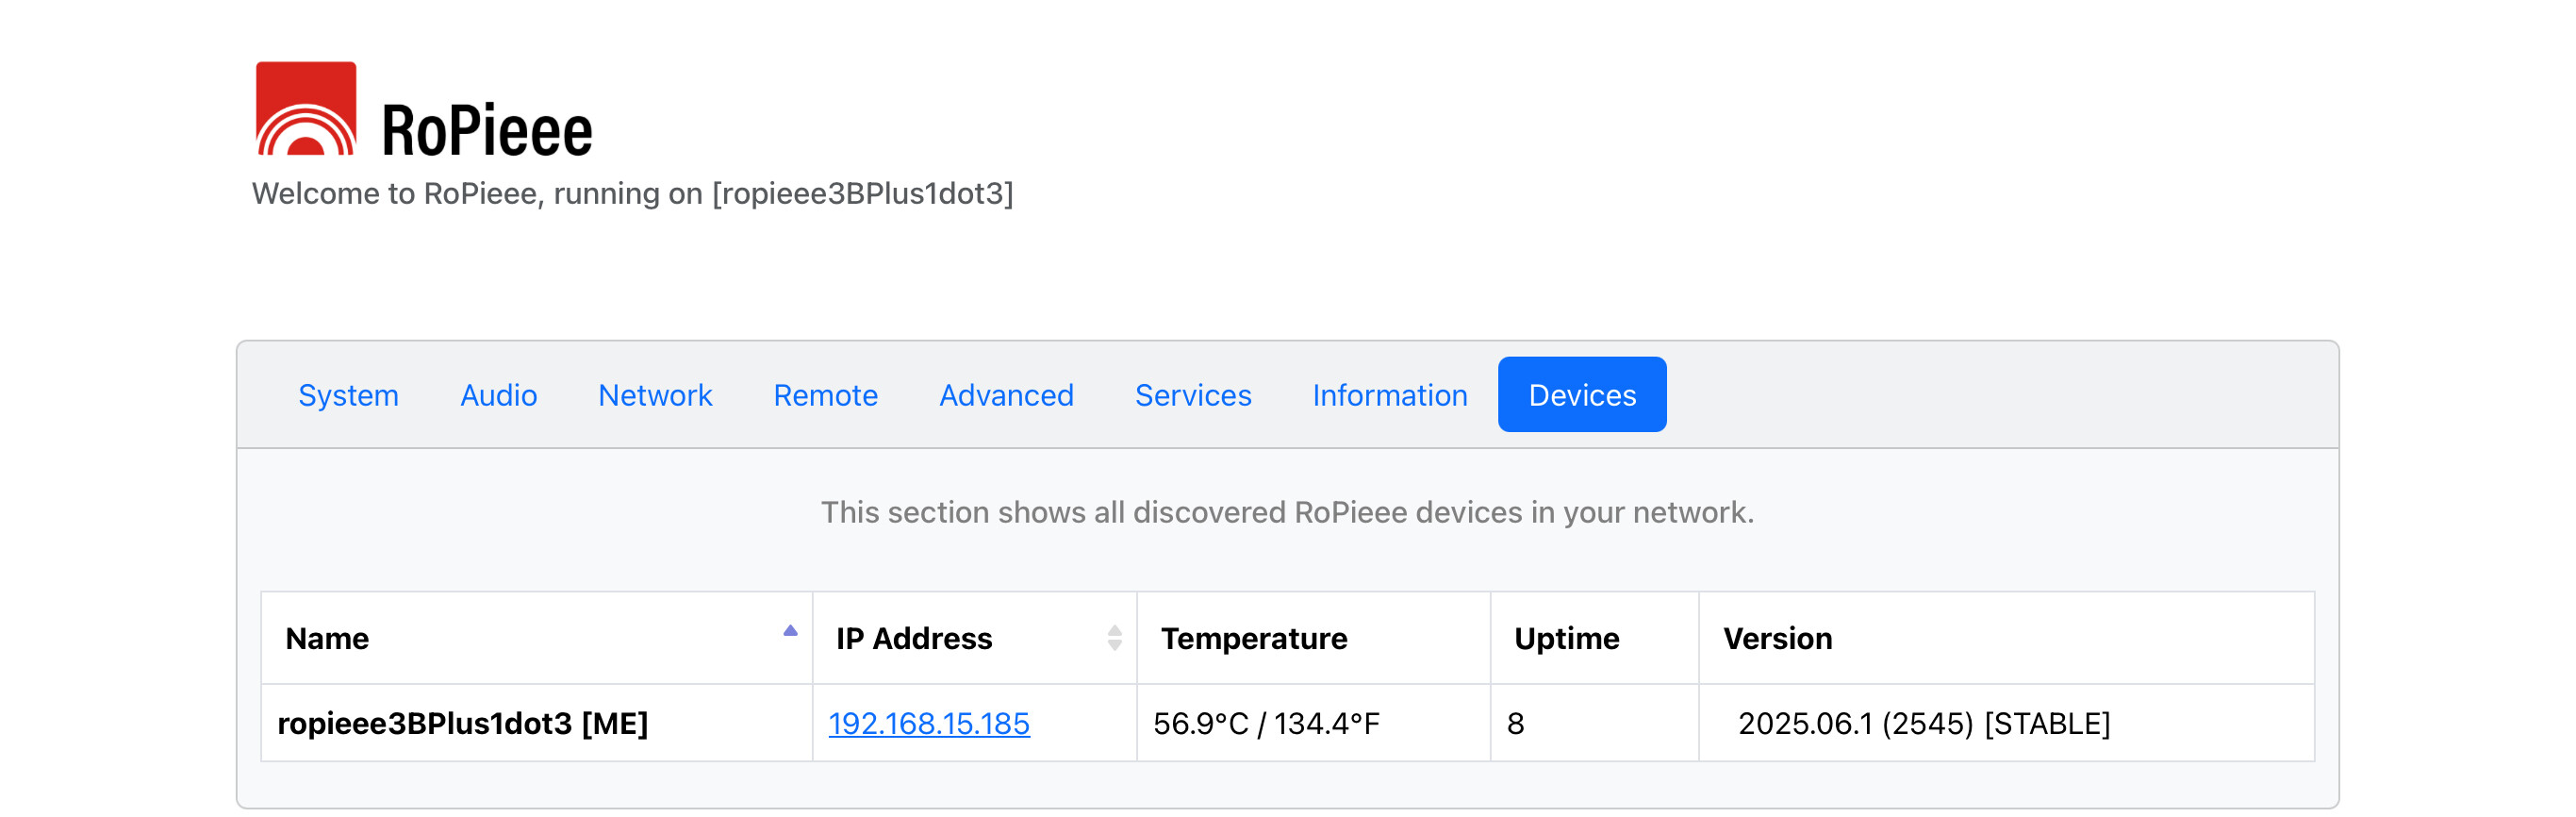Click the RoPieee title text

click(x=487, y=131)
